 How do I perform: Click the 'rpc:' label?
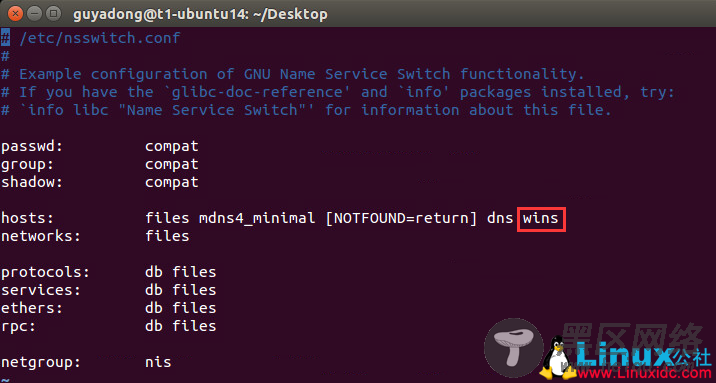pos(18,326)
